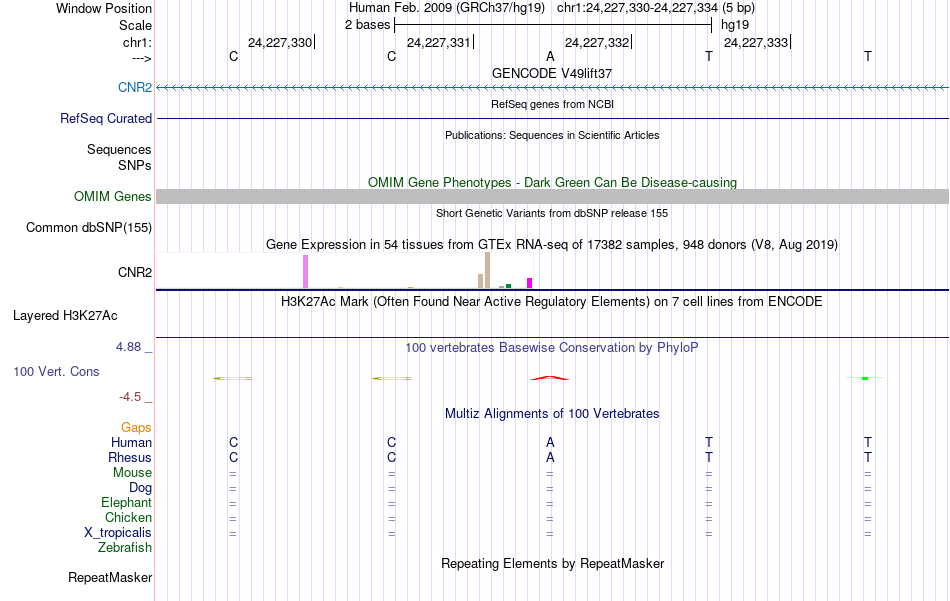Select the Rhesus species label

pos(130,457)
